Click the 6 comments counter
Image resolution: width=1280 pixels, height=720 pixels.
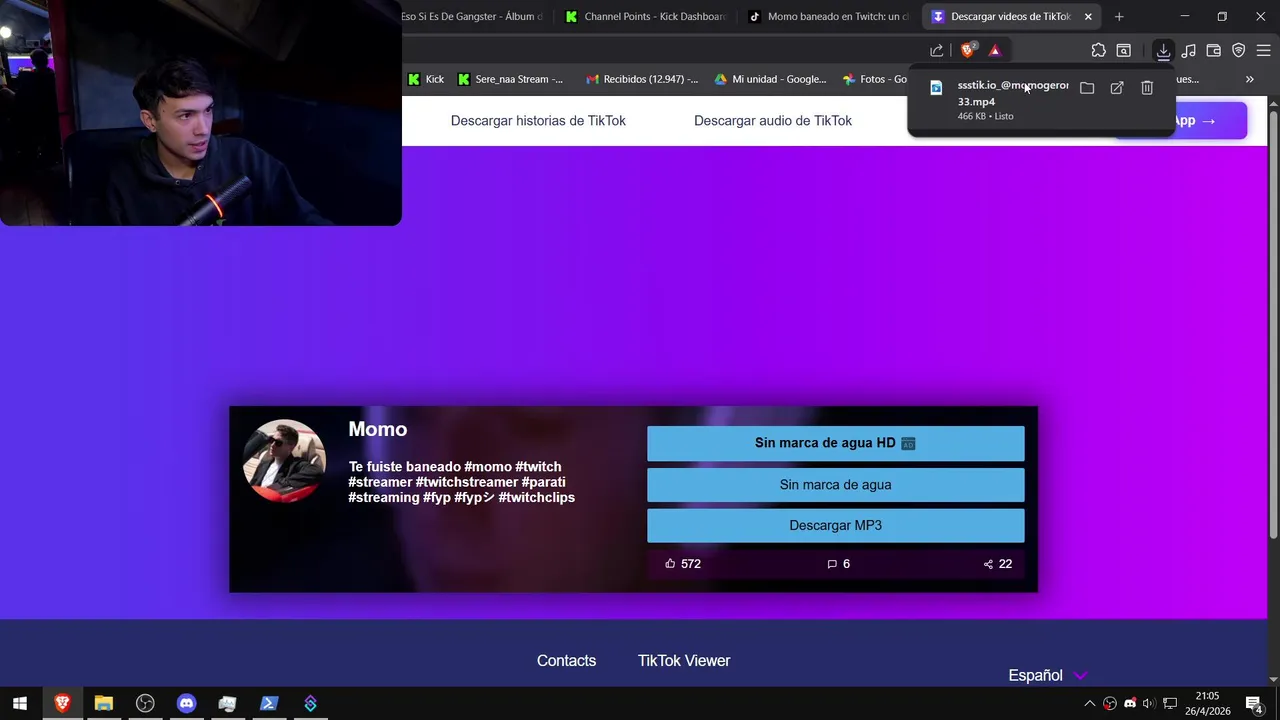click(x=838, y=564)
